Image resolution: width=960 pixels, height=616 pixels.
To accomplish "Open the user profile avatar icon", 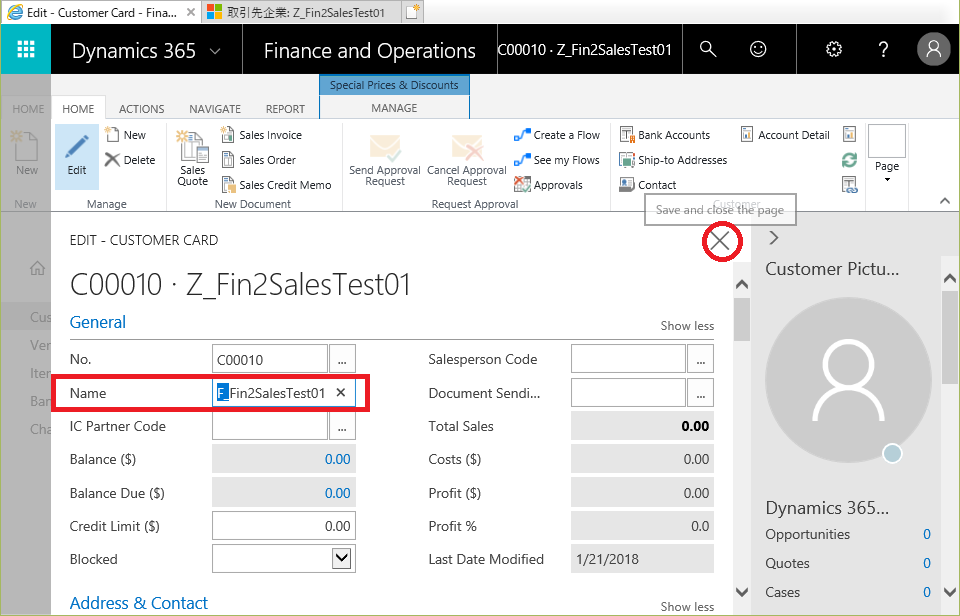I will click(934, 49).
